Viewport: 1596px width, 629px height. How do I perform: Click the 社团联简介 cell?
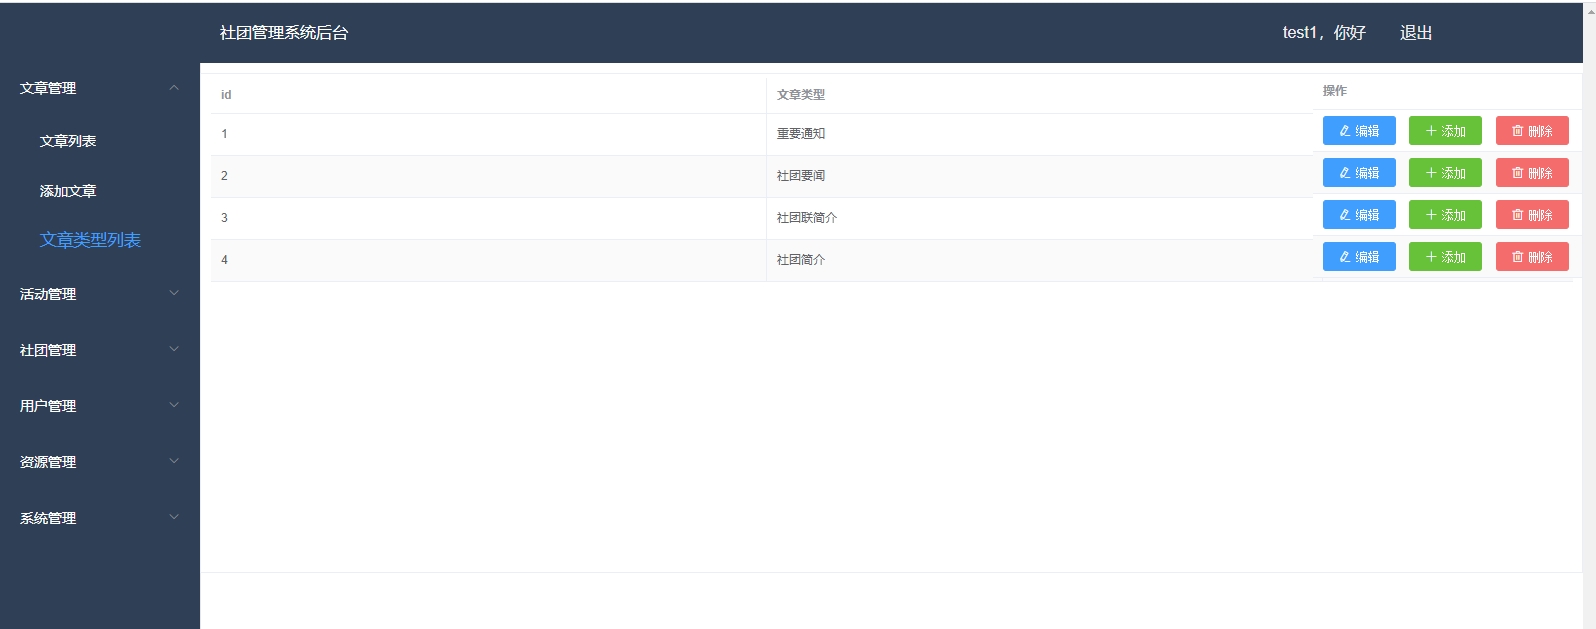point(1039,218)
